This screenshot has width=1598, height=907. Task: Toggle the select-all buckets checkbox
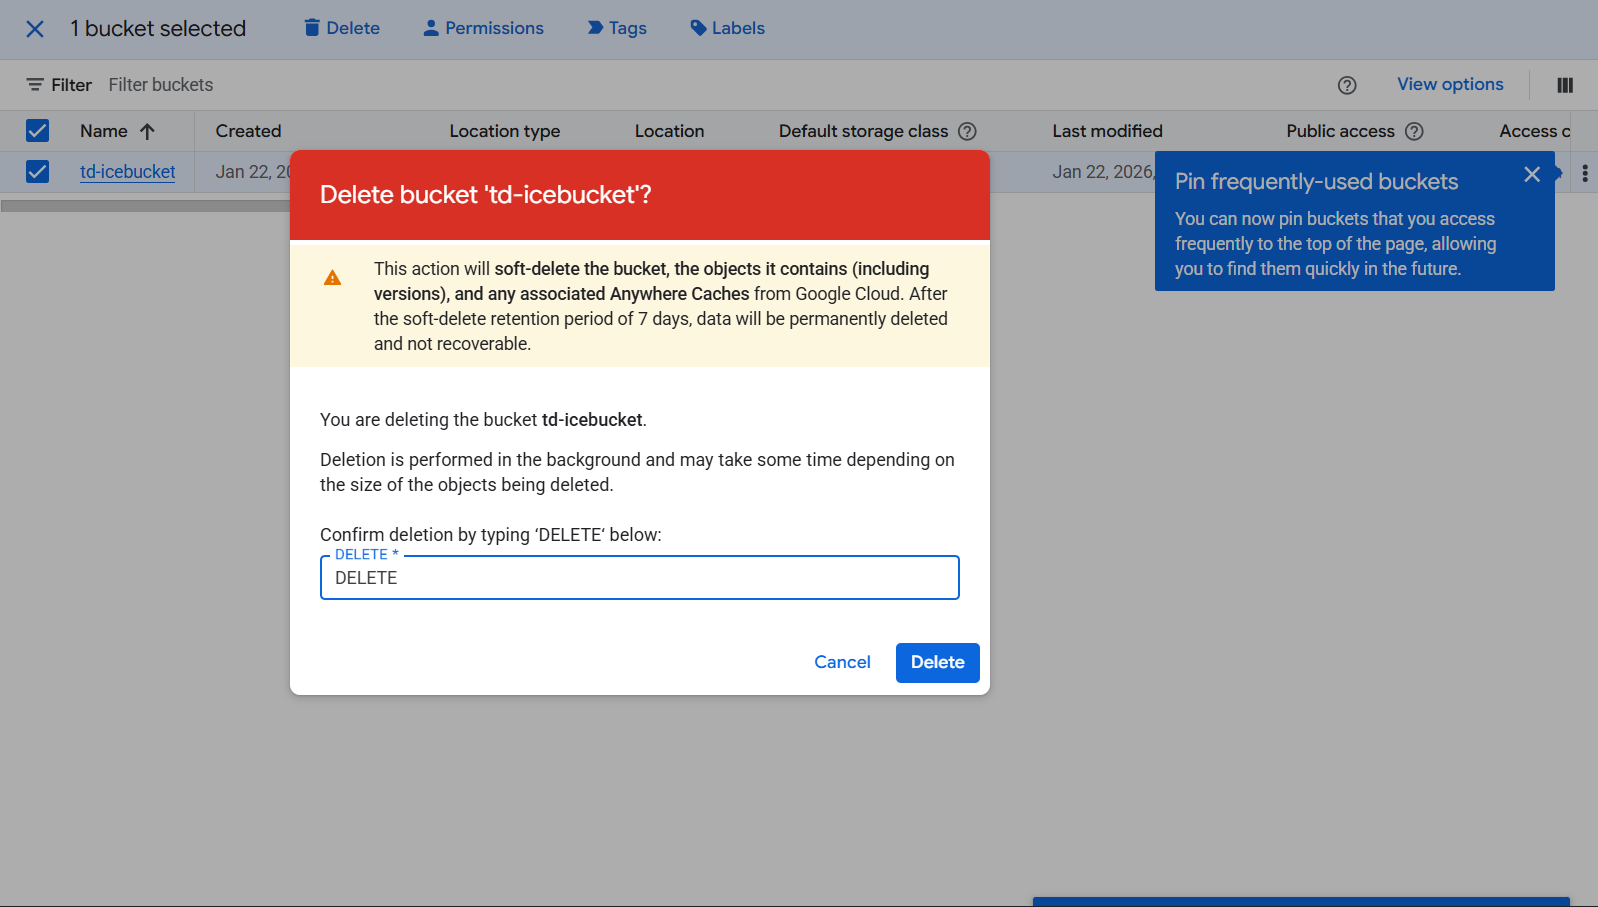[38, 131]
